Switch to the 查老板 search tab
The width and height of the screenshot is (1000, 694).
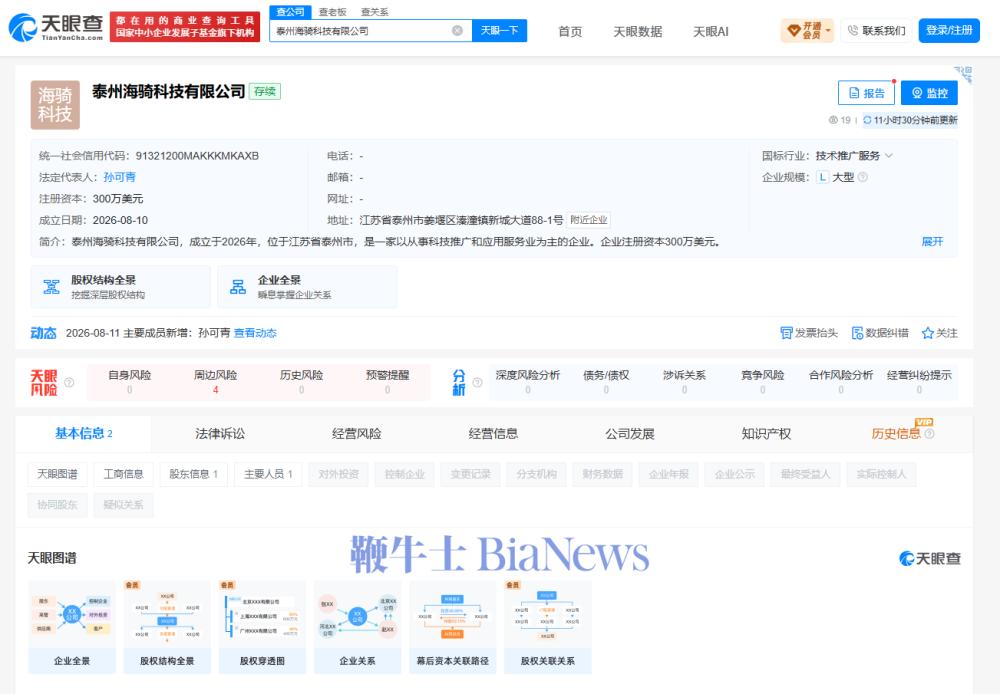point(332,12)
